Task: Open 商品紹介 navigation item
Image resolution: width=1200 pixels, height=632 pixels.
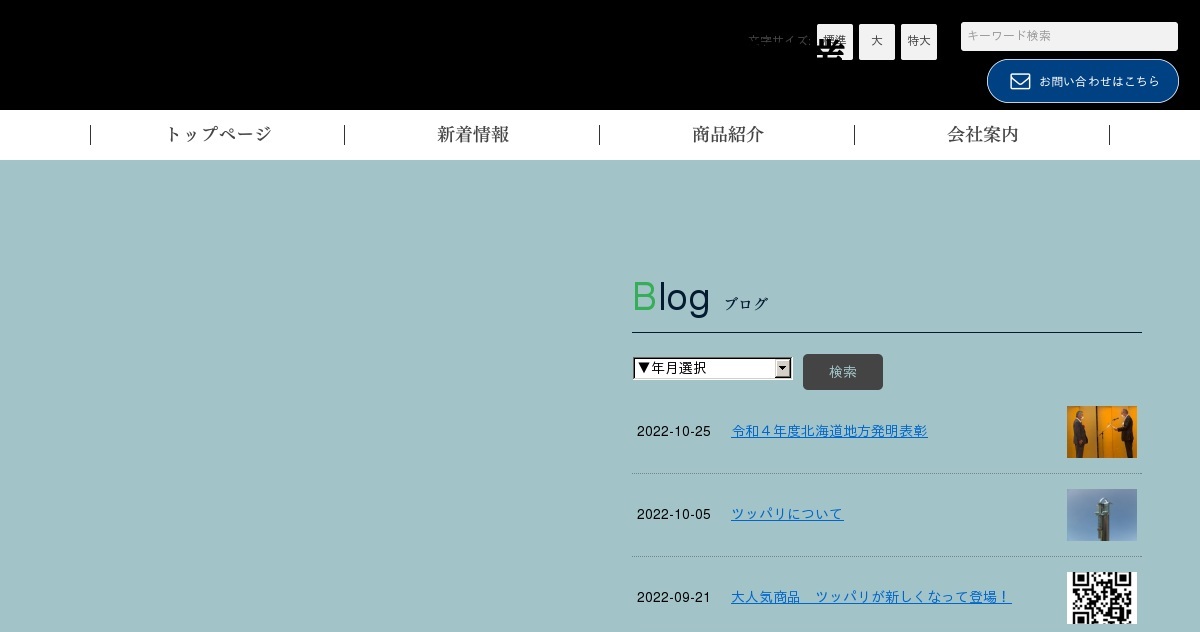Action: 728,135
